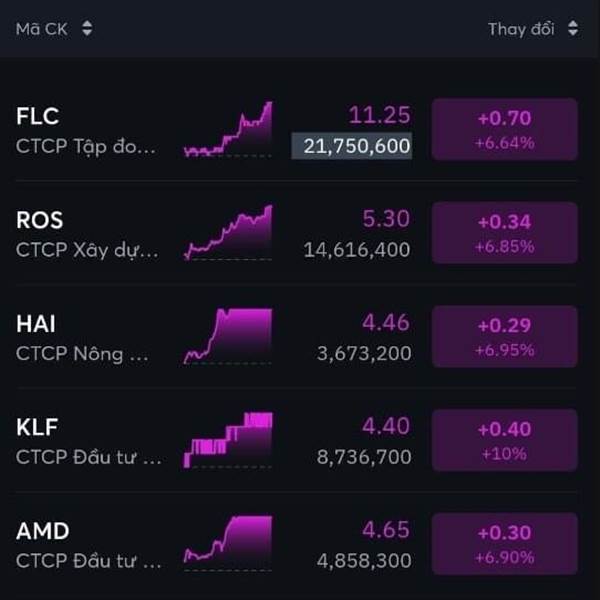Open the AMD price sparkline chart
Image resolution: width=600 pixels, height=600 pixels.
[x=228, y=543]
